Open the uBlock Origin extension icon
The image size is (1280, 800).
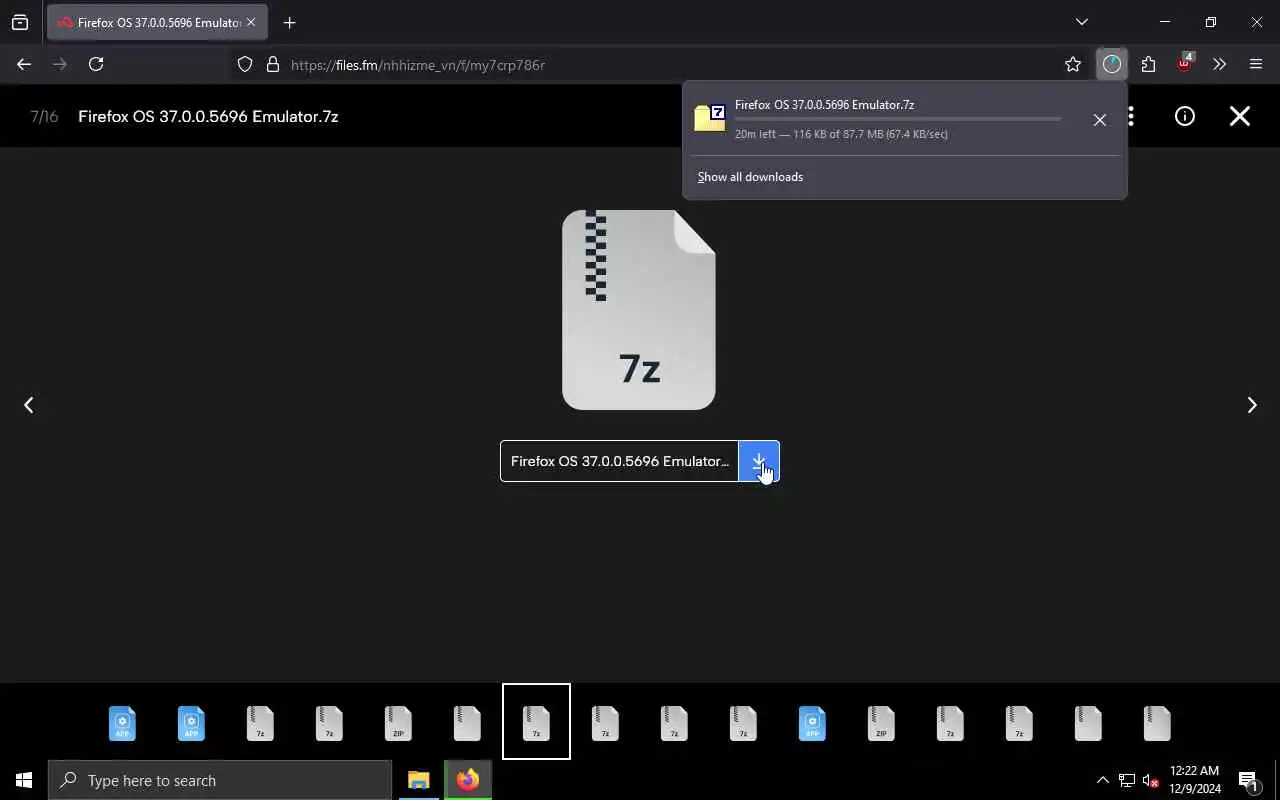[x=1184, y=63]
